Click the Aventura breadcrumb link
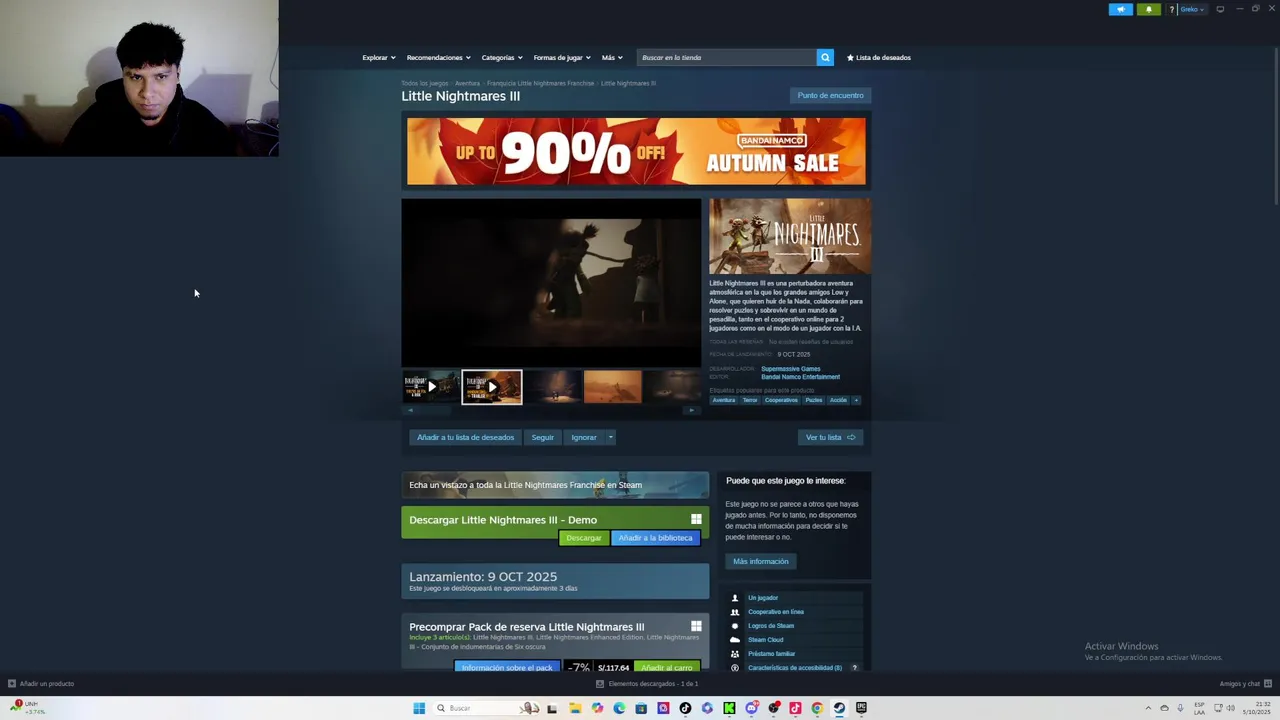The width and height of the screenshot is (1280, 720). tap(467, 83)
